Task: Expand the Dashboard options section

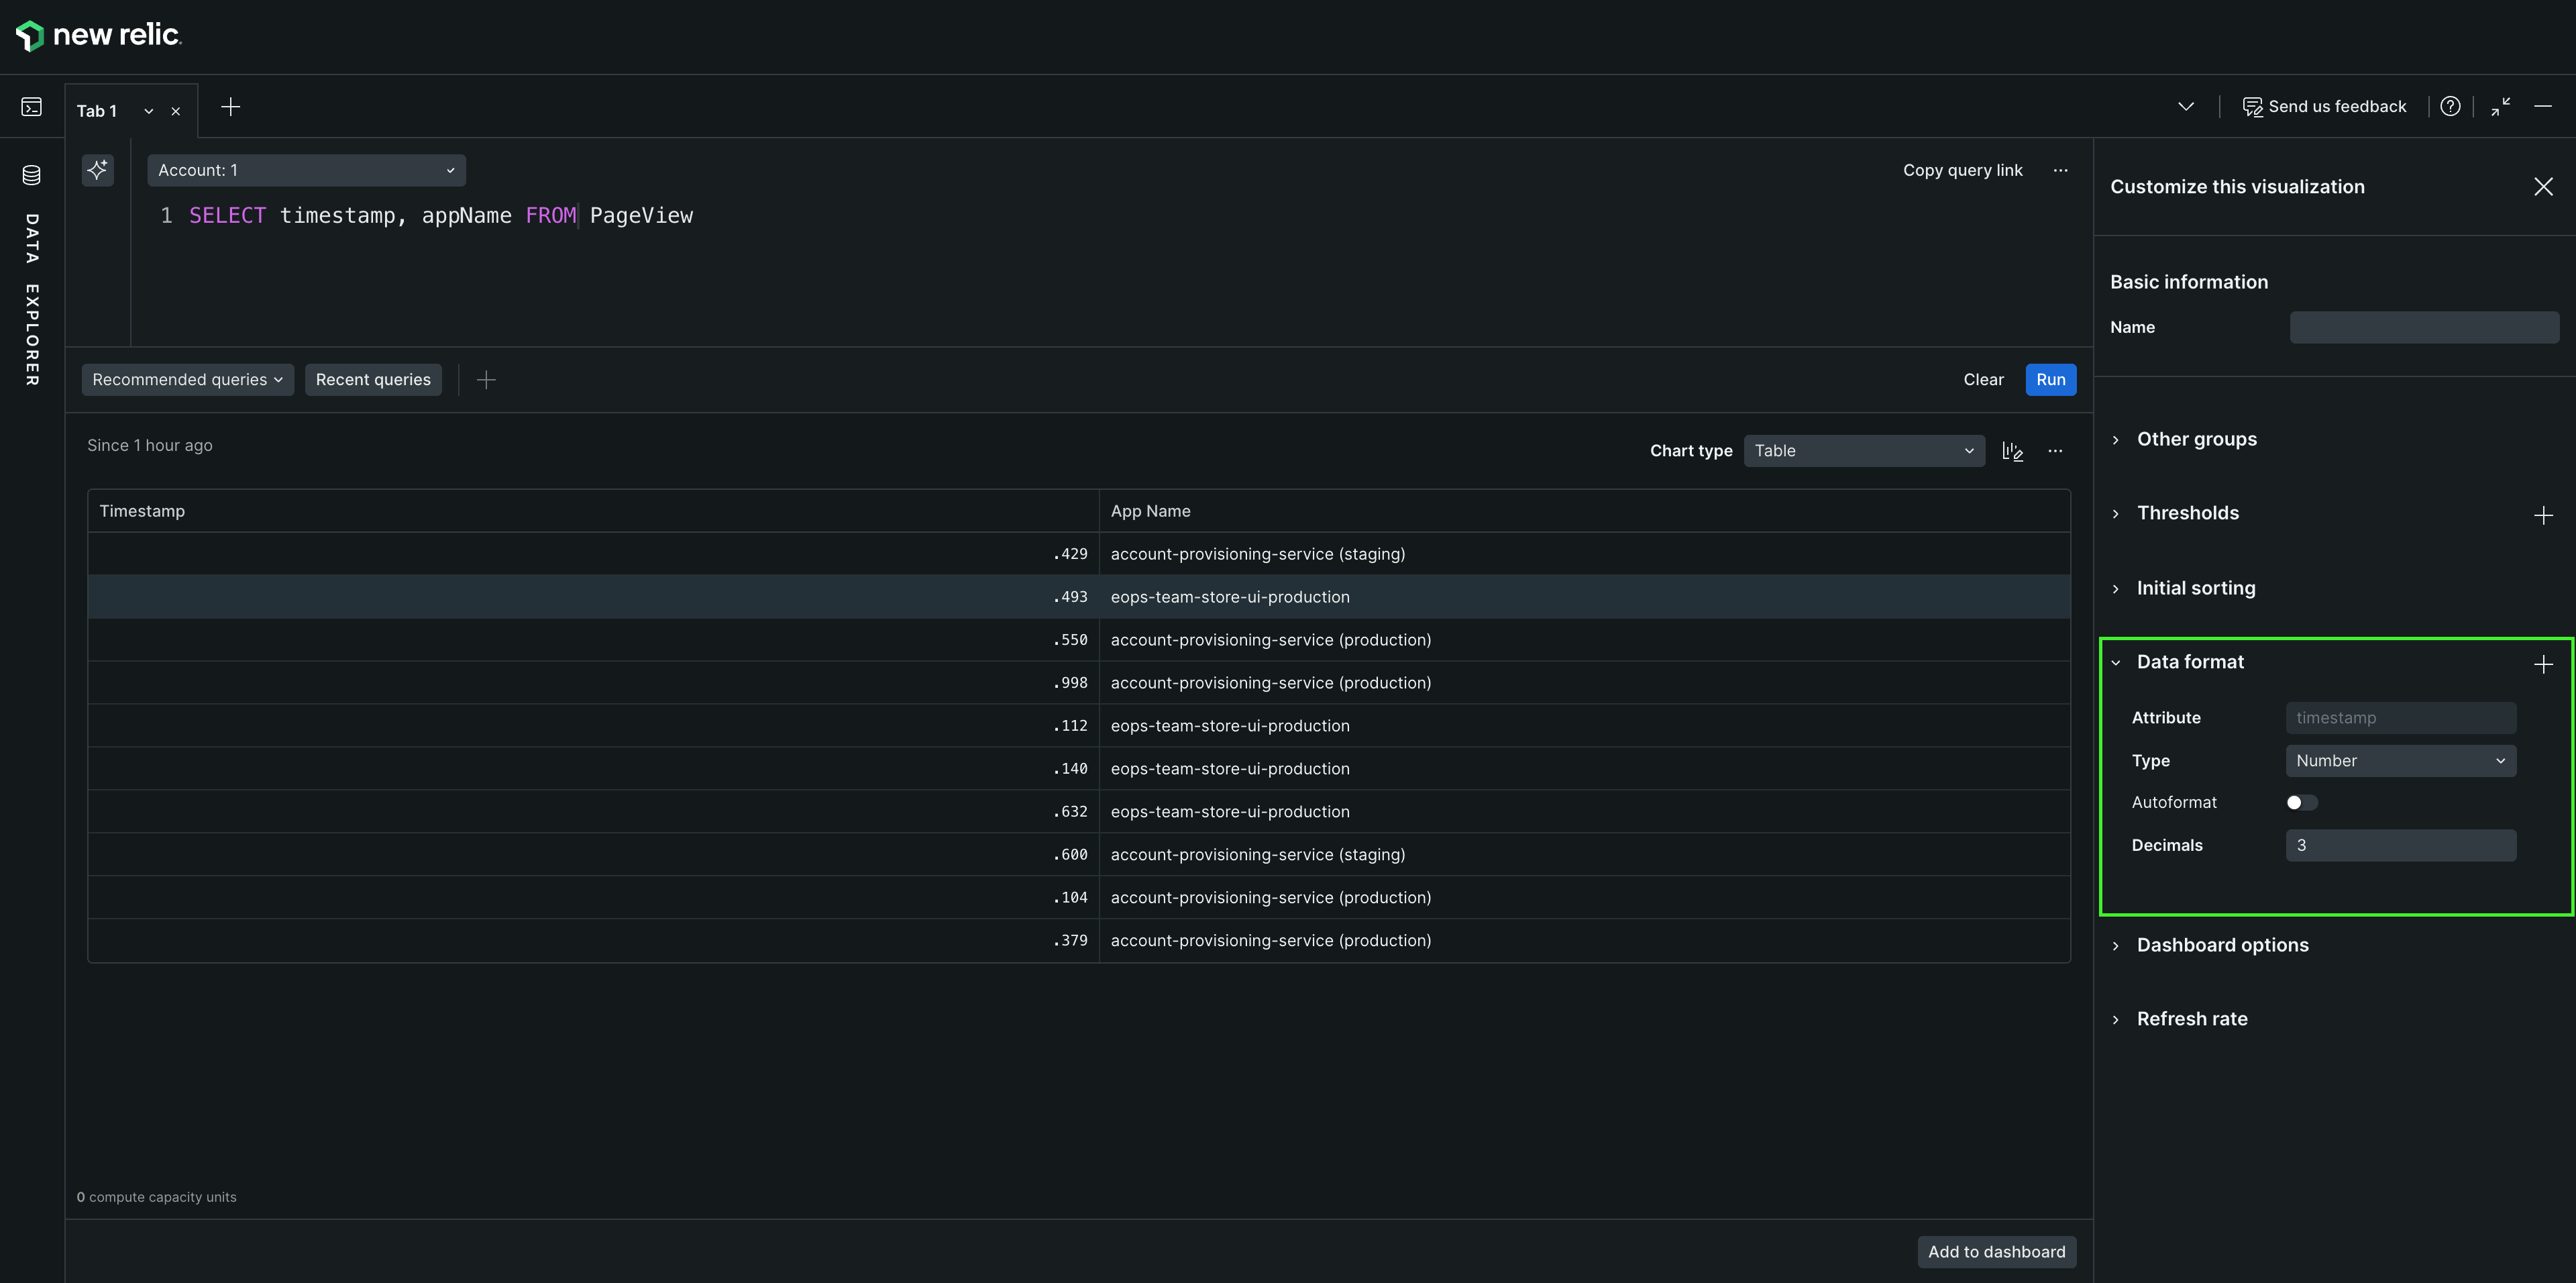Action: tap(2221, 945)
